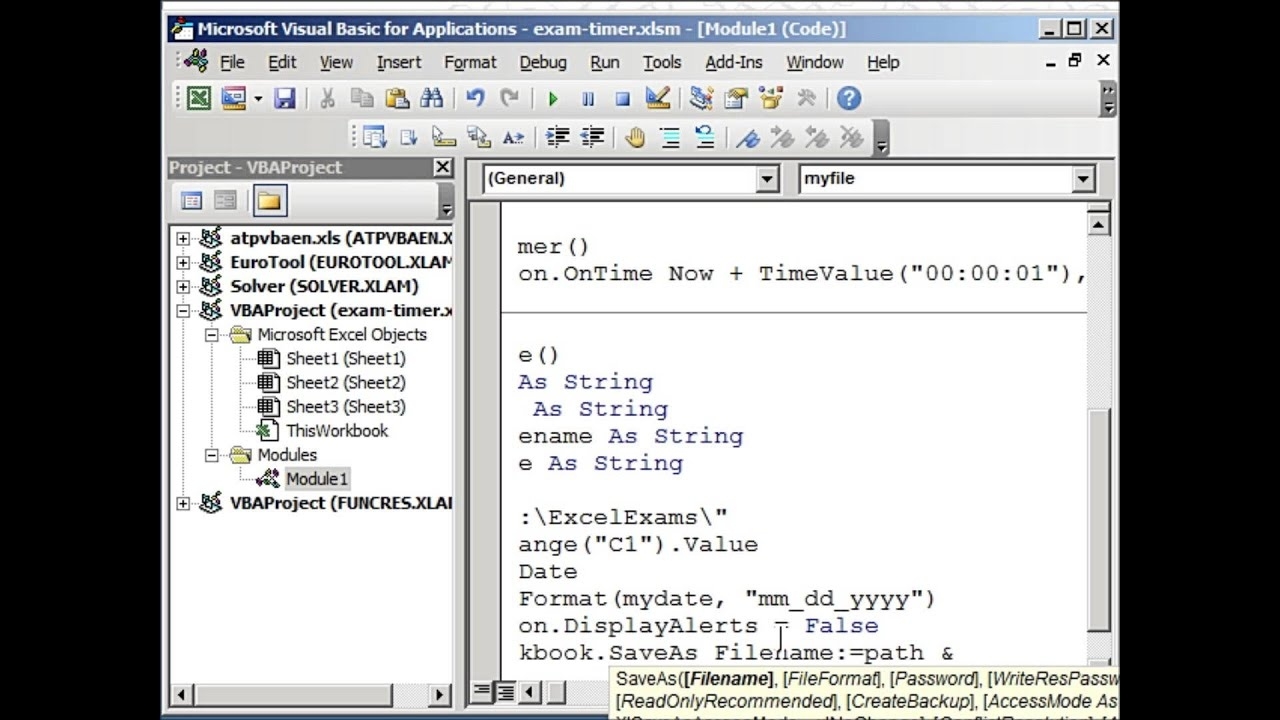
Task: Collapse the VBAProject (exam-timer) node
Action: (183, 310)
